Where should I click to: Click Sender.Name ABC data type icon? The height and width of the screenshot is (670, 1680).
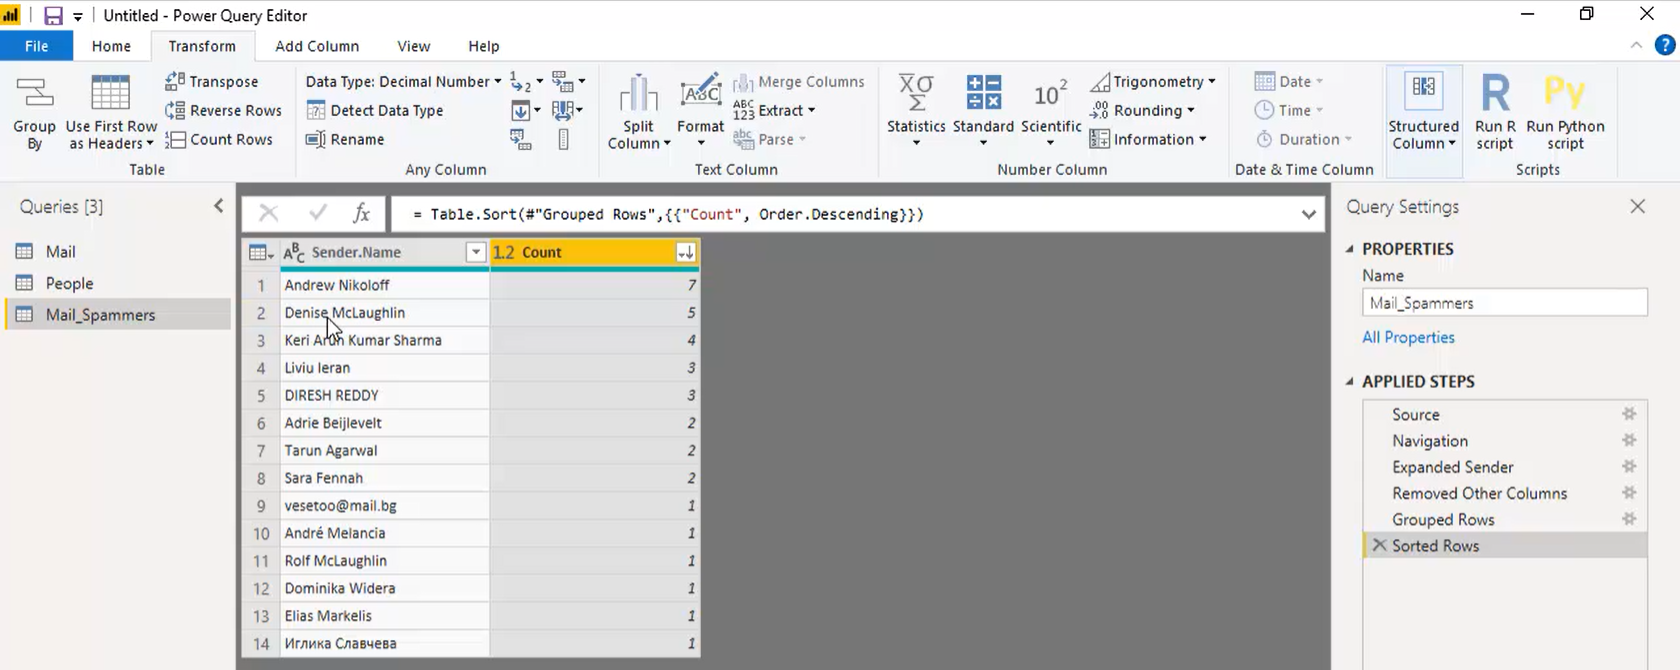coord(294,253)
